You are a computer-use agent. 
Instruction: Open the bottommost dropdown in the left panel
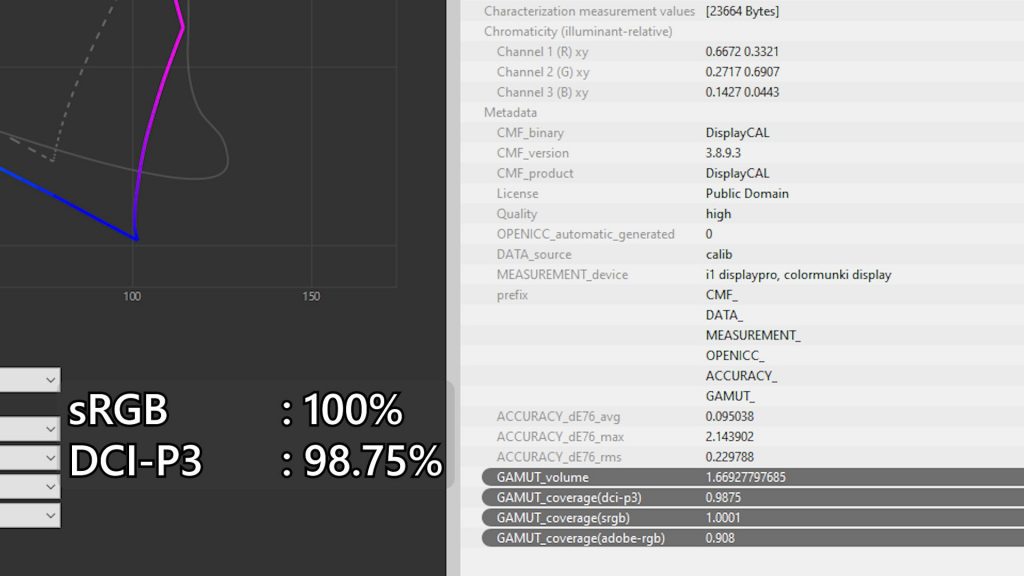[29, 515]
